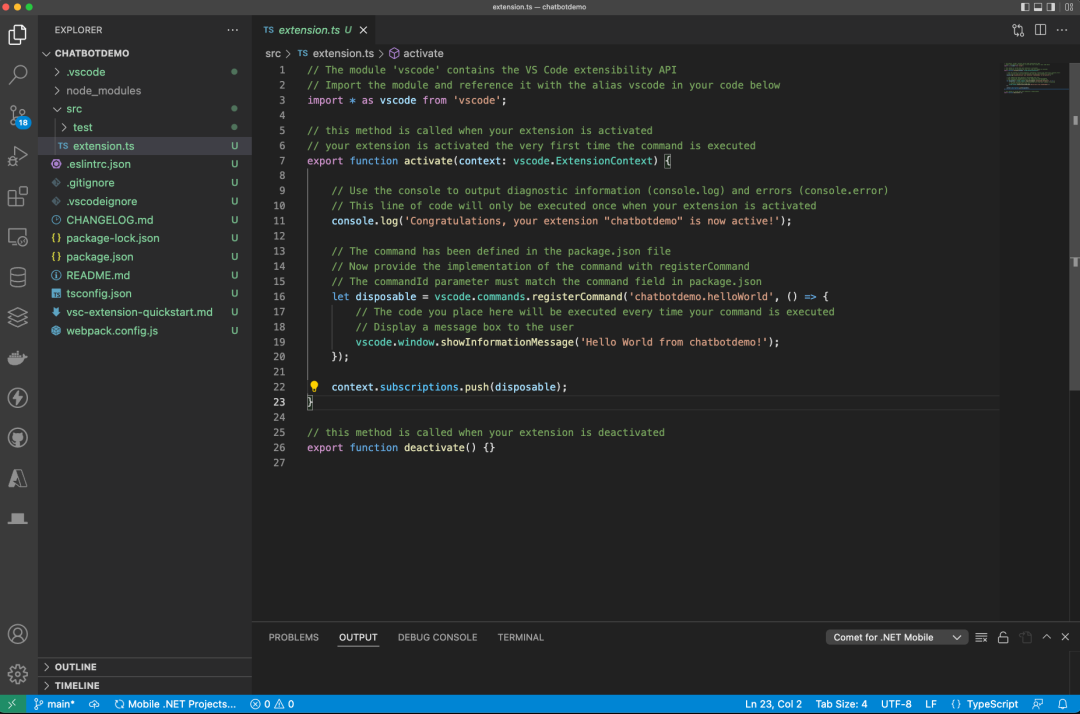Open the Manage settings gear
The width and height of the screenshot is (1080, 714).
pos(18,674)
